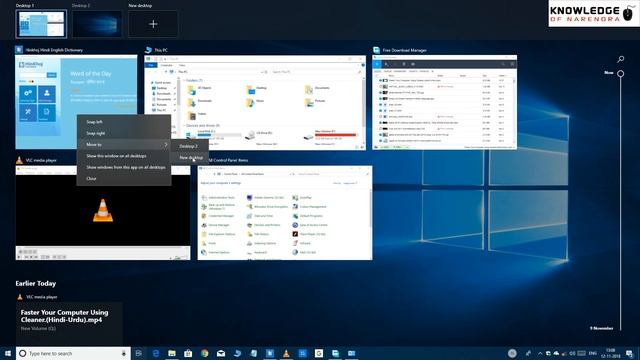
Task: Add a new desktop with plus button
Action: click(x=153, y=24)
